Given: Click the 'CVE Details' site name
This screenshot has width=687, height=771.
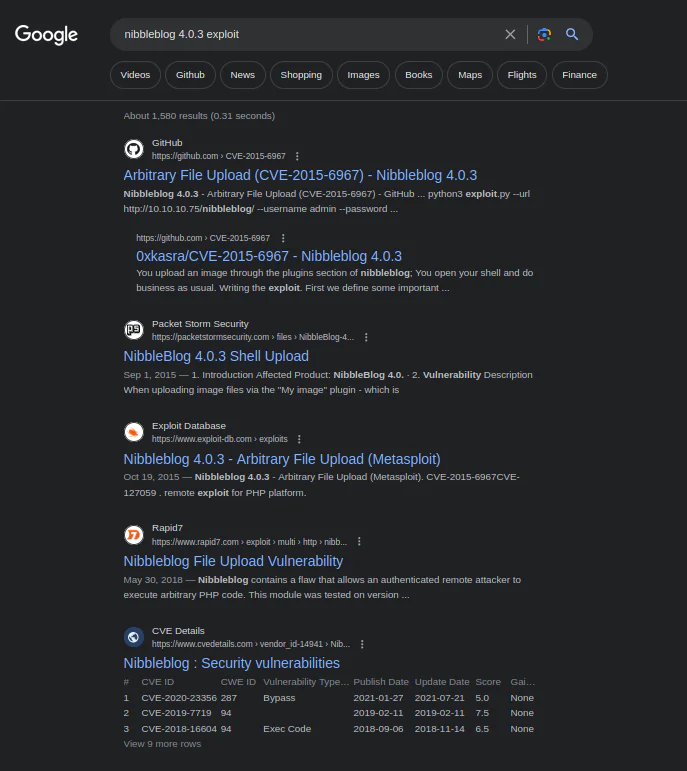Looking at the screenshot, I should pyautogui.click(x=178, y=631).
